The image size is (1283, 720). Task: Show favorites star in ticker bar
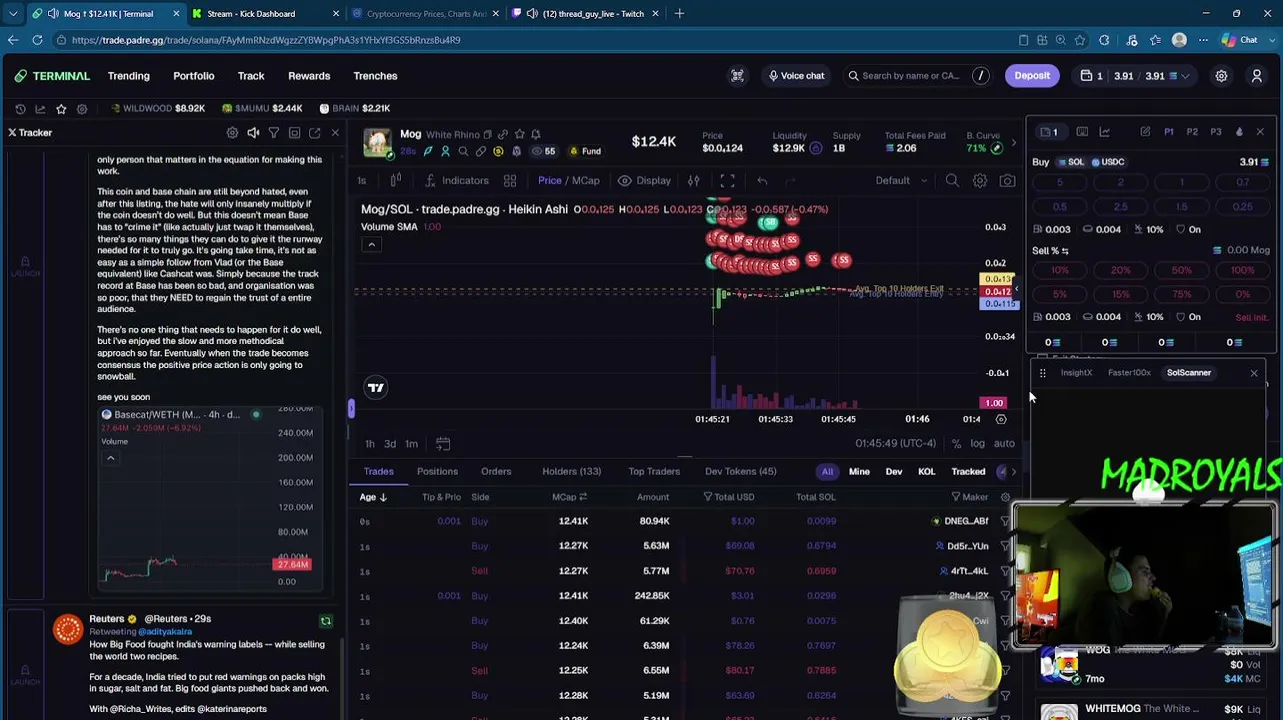61,108
